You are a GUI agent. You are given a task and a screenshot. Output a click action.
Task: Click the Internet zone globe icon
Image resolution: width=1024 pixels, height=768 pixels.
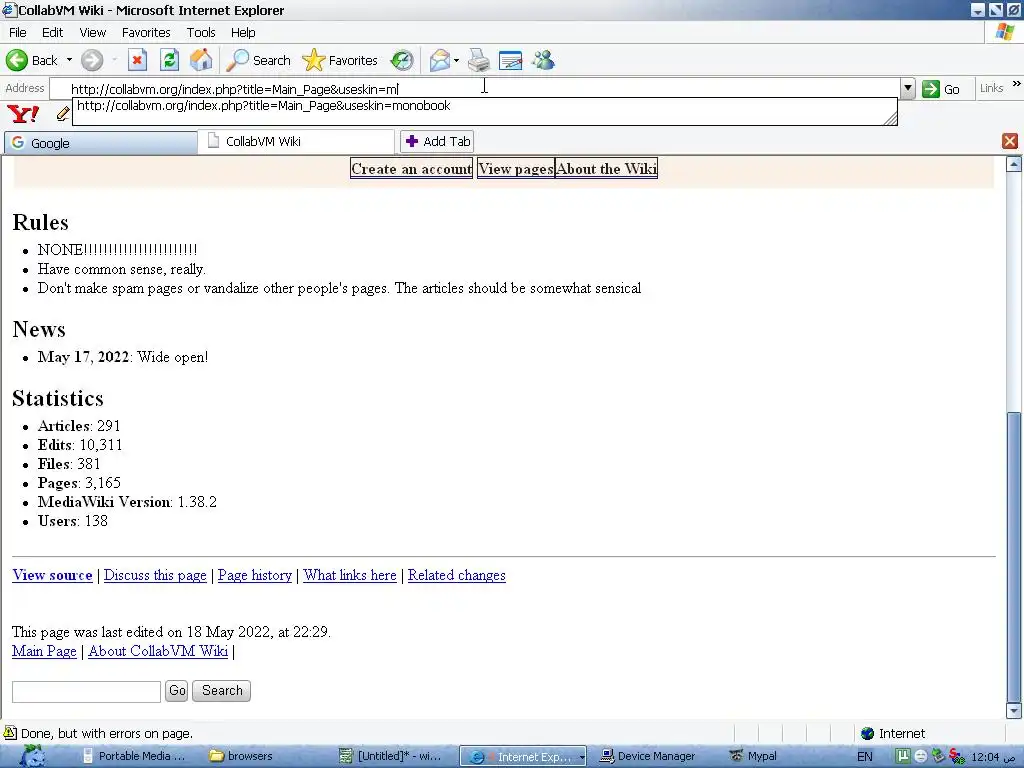[867, 733]
